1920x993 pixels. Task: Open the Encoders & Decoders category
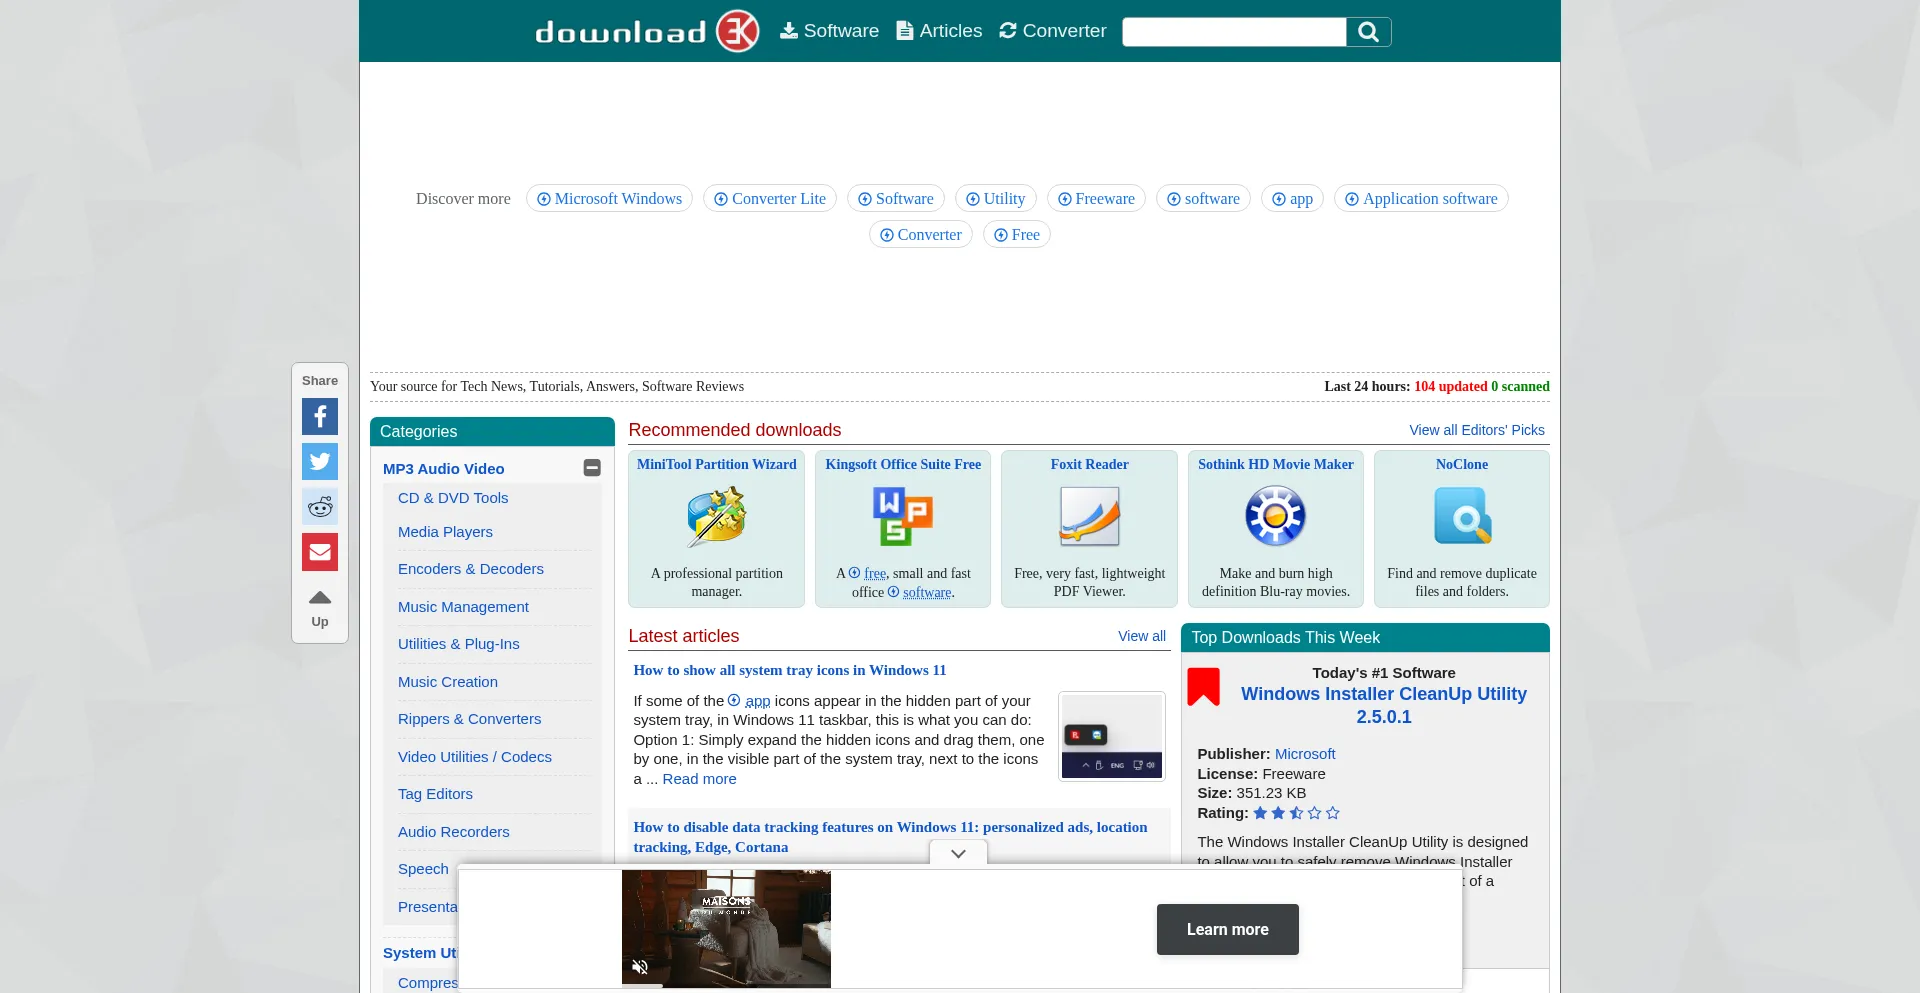click(x=471, y=569)
